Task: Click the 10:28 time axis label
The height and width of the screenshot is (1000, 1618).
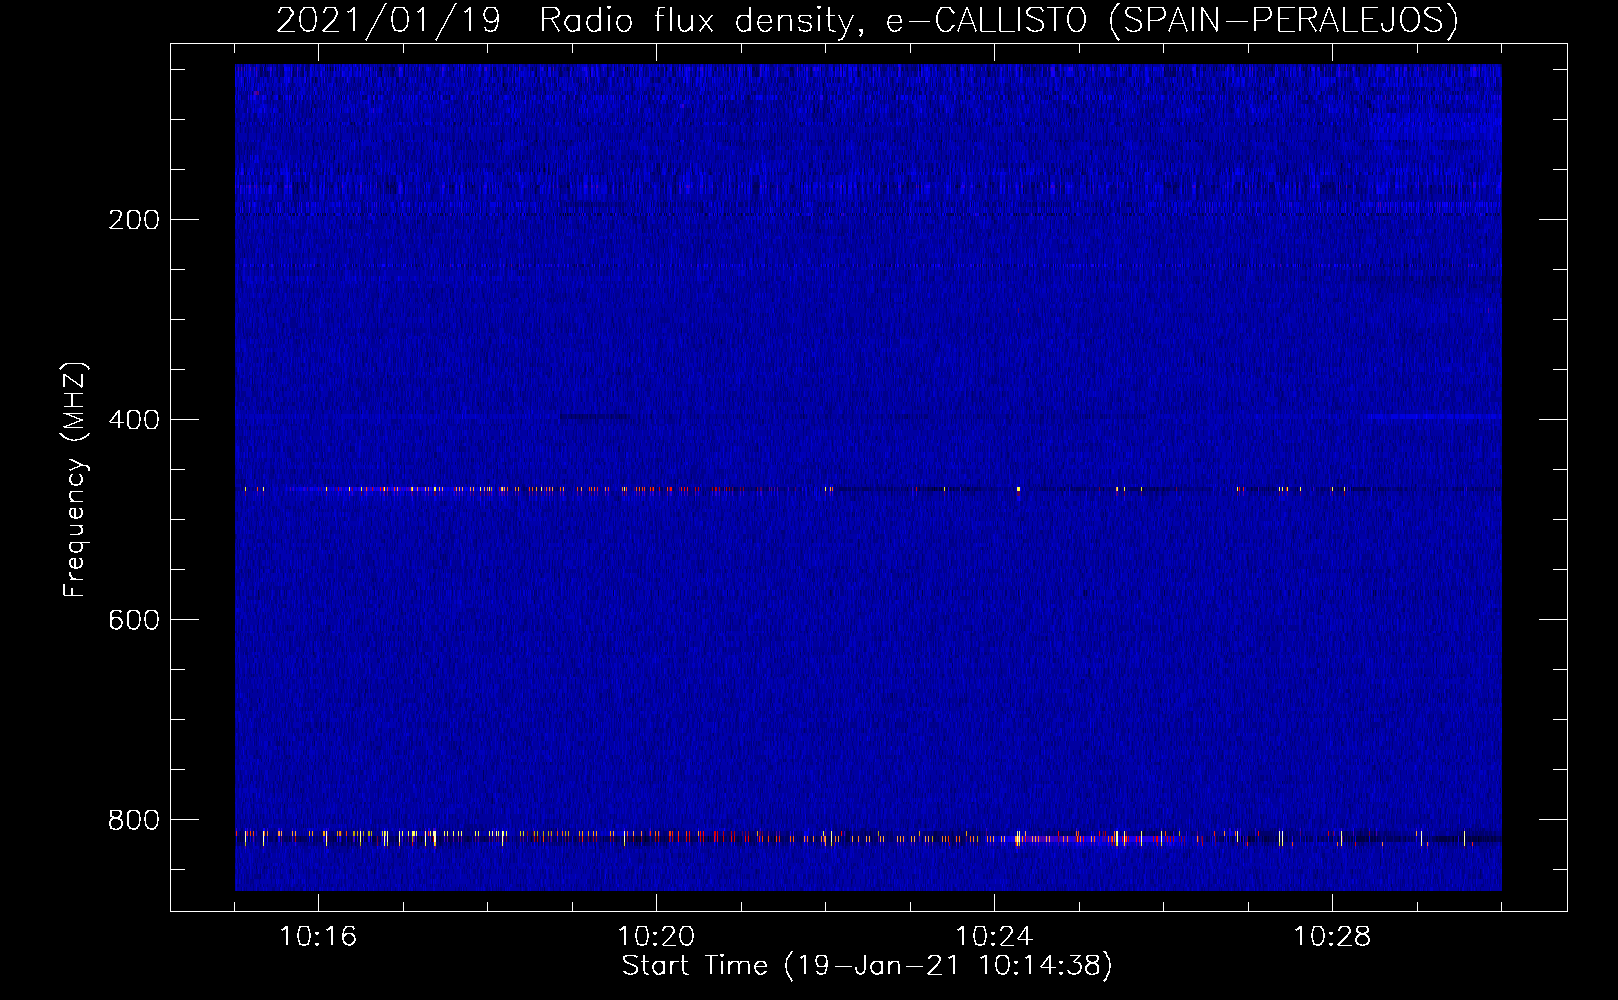Action: (1332, 937)
